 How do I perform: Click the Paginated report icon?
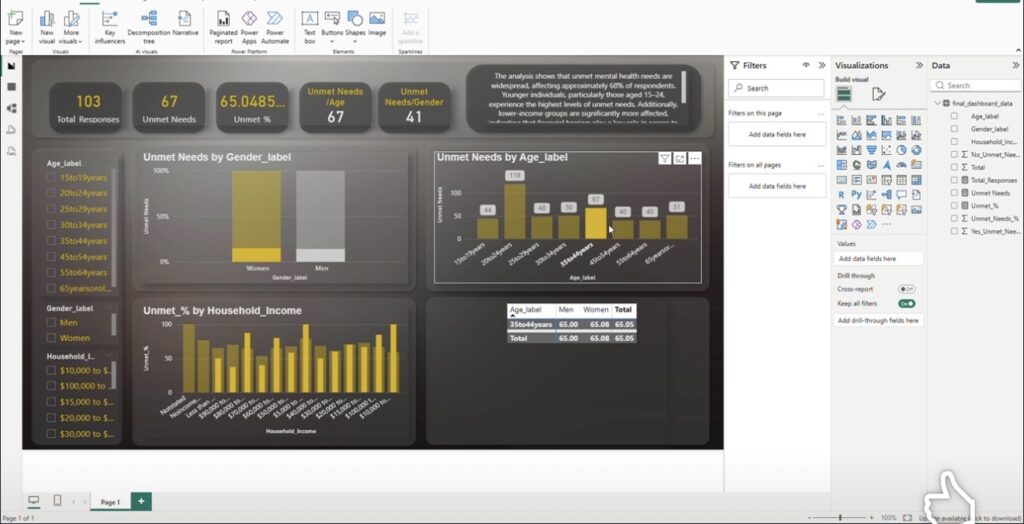click(x=223, y=26)
